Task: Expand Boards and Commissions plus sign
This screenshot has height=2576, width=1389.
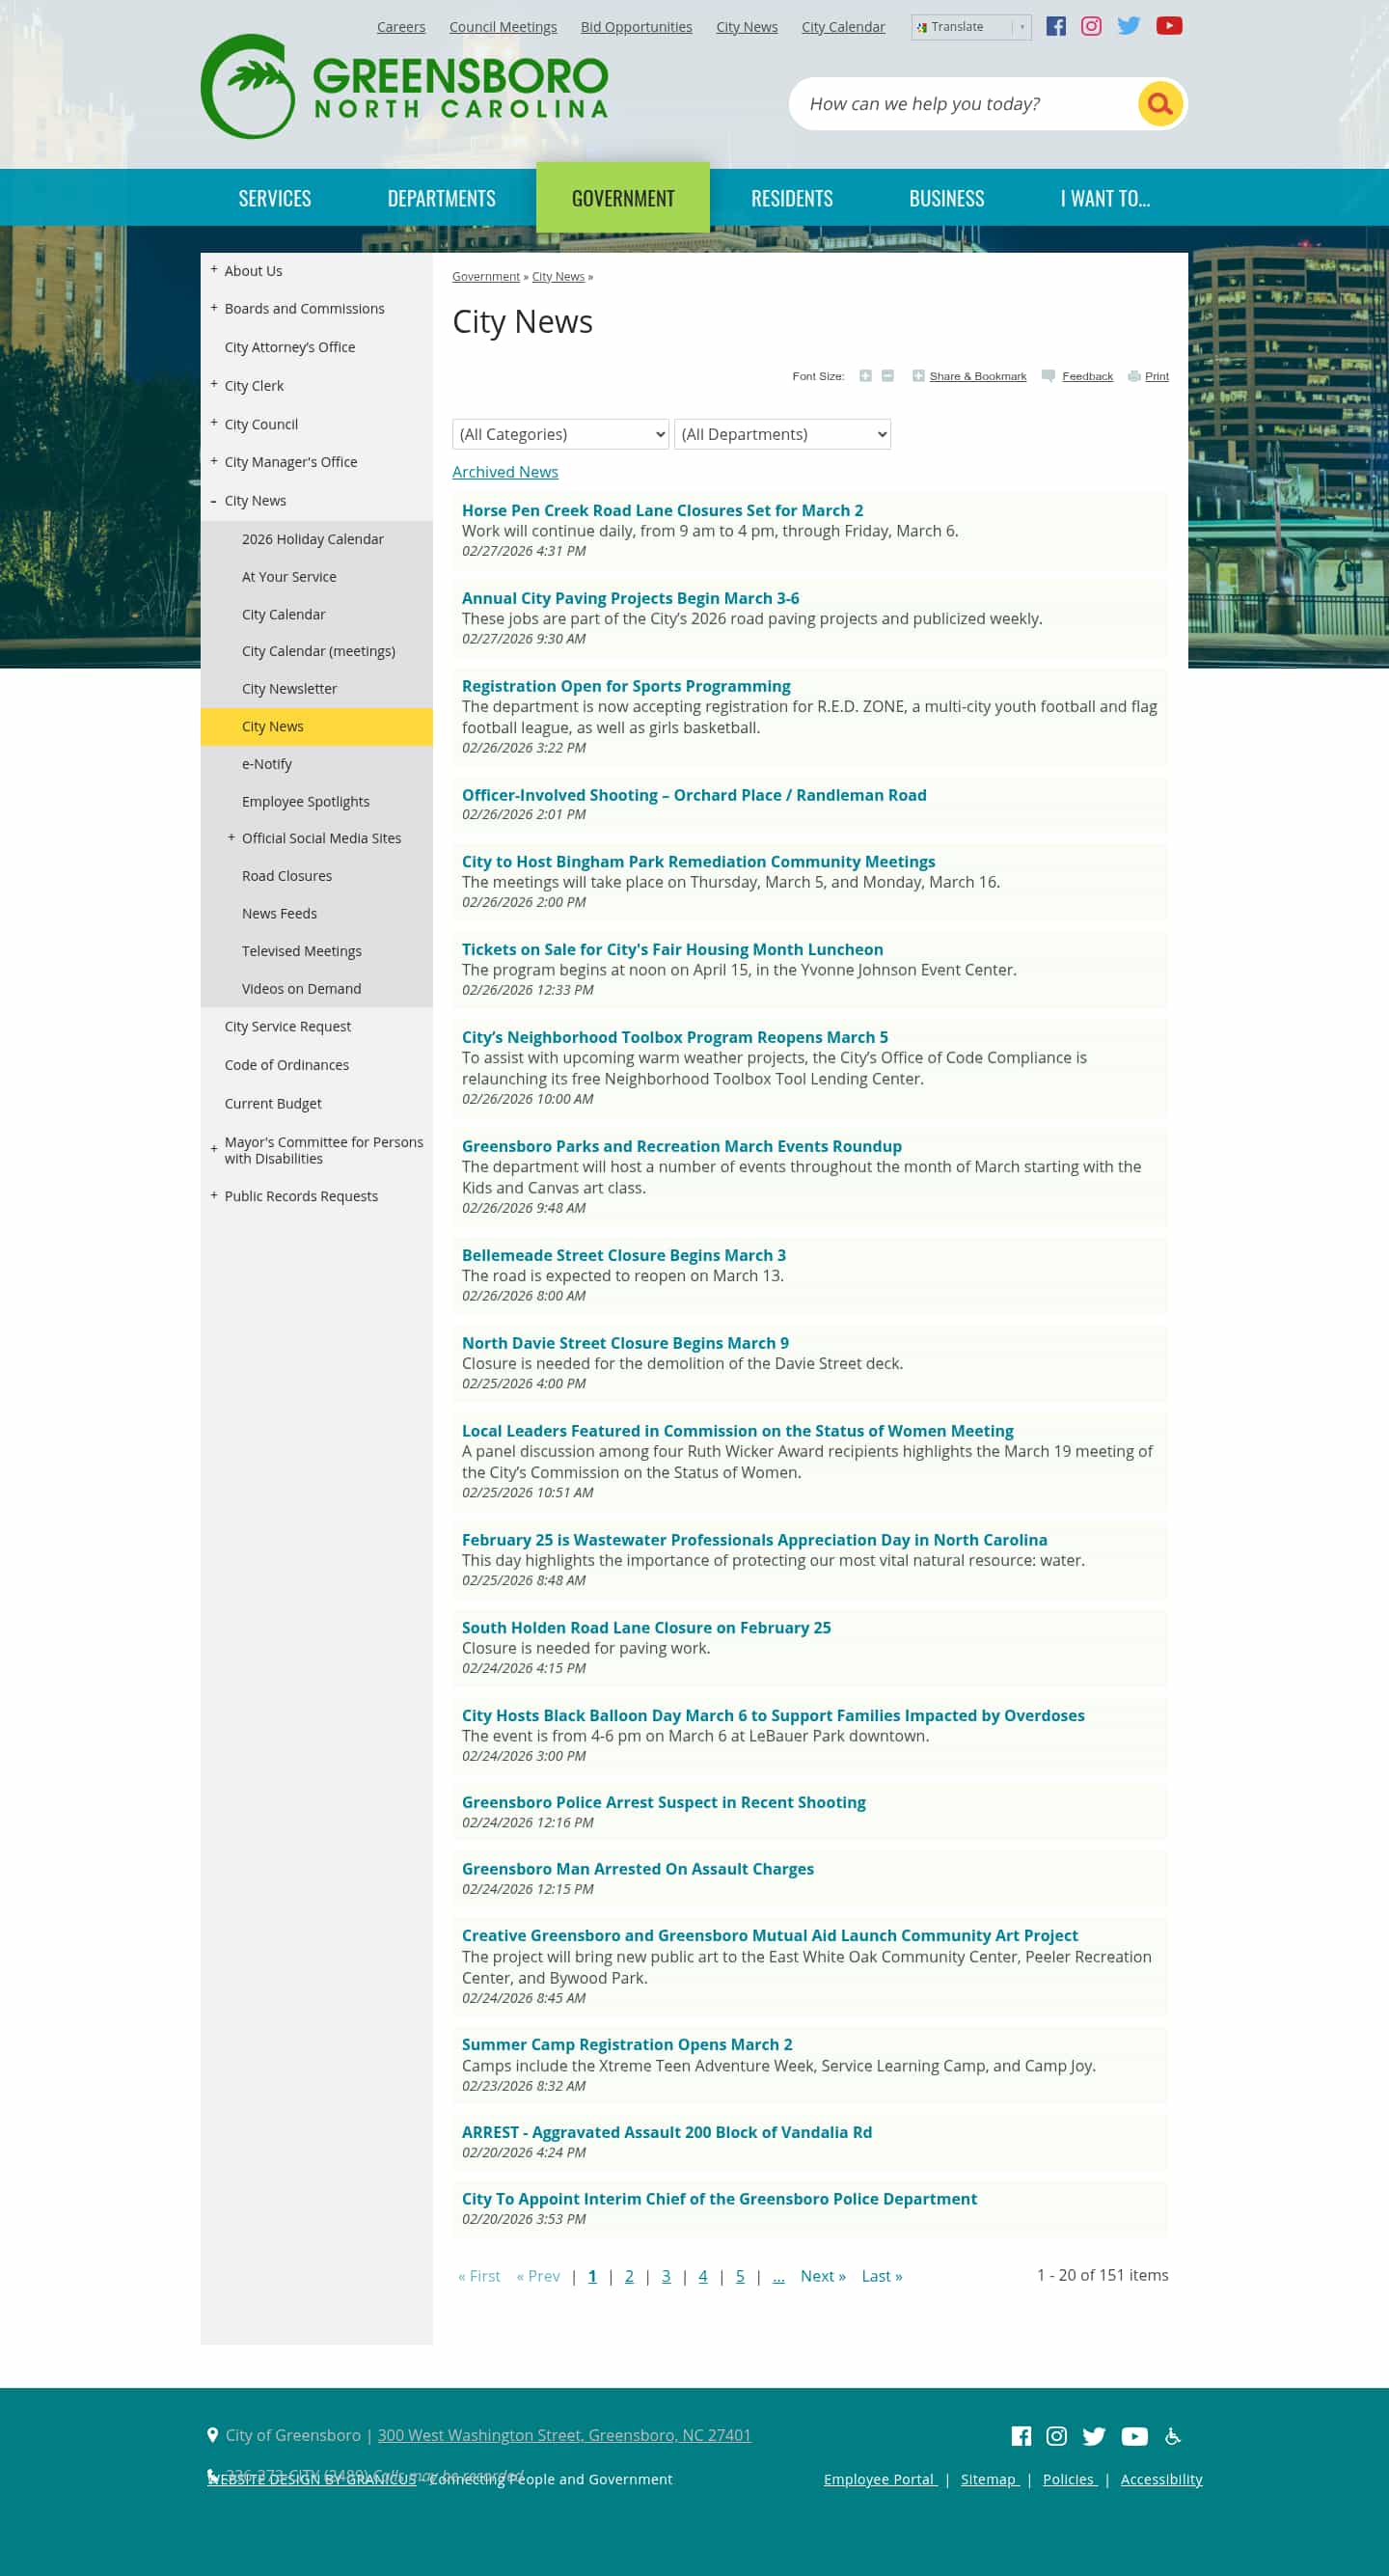Action: coord(214,308)
